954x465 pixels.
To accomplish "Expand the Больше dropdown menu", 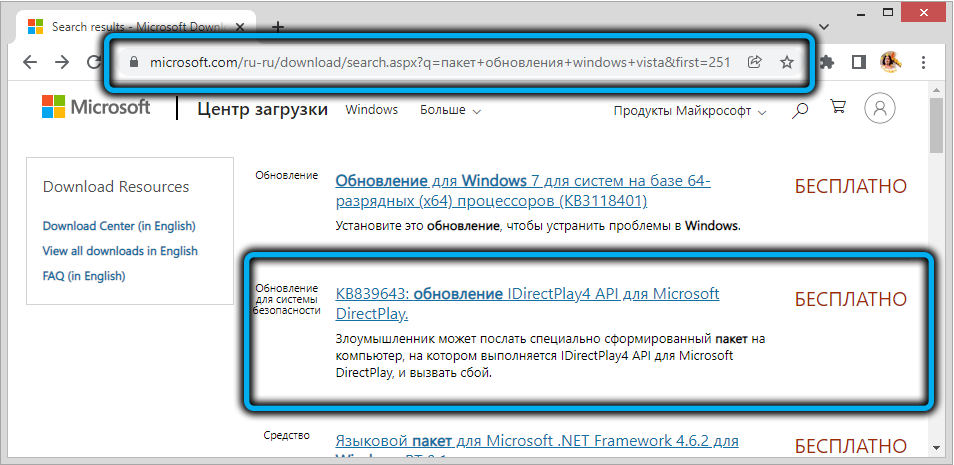I will 450,110.
